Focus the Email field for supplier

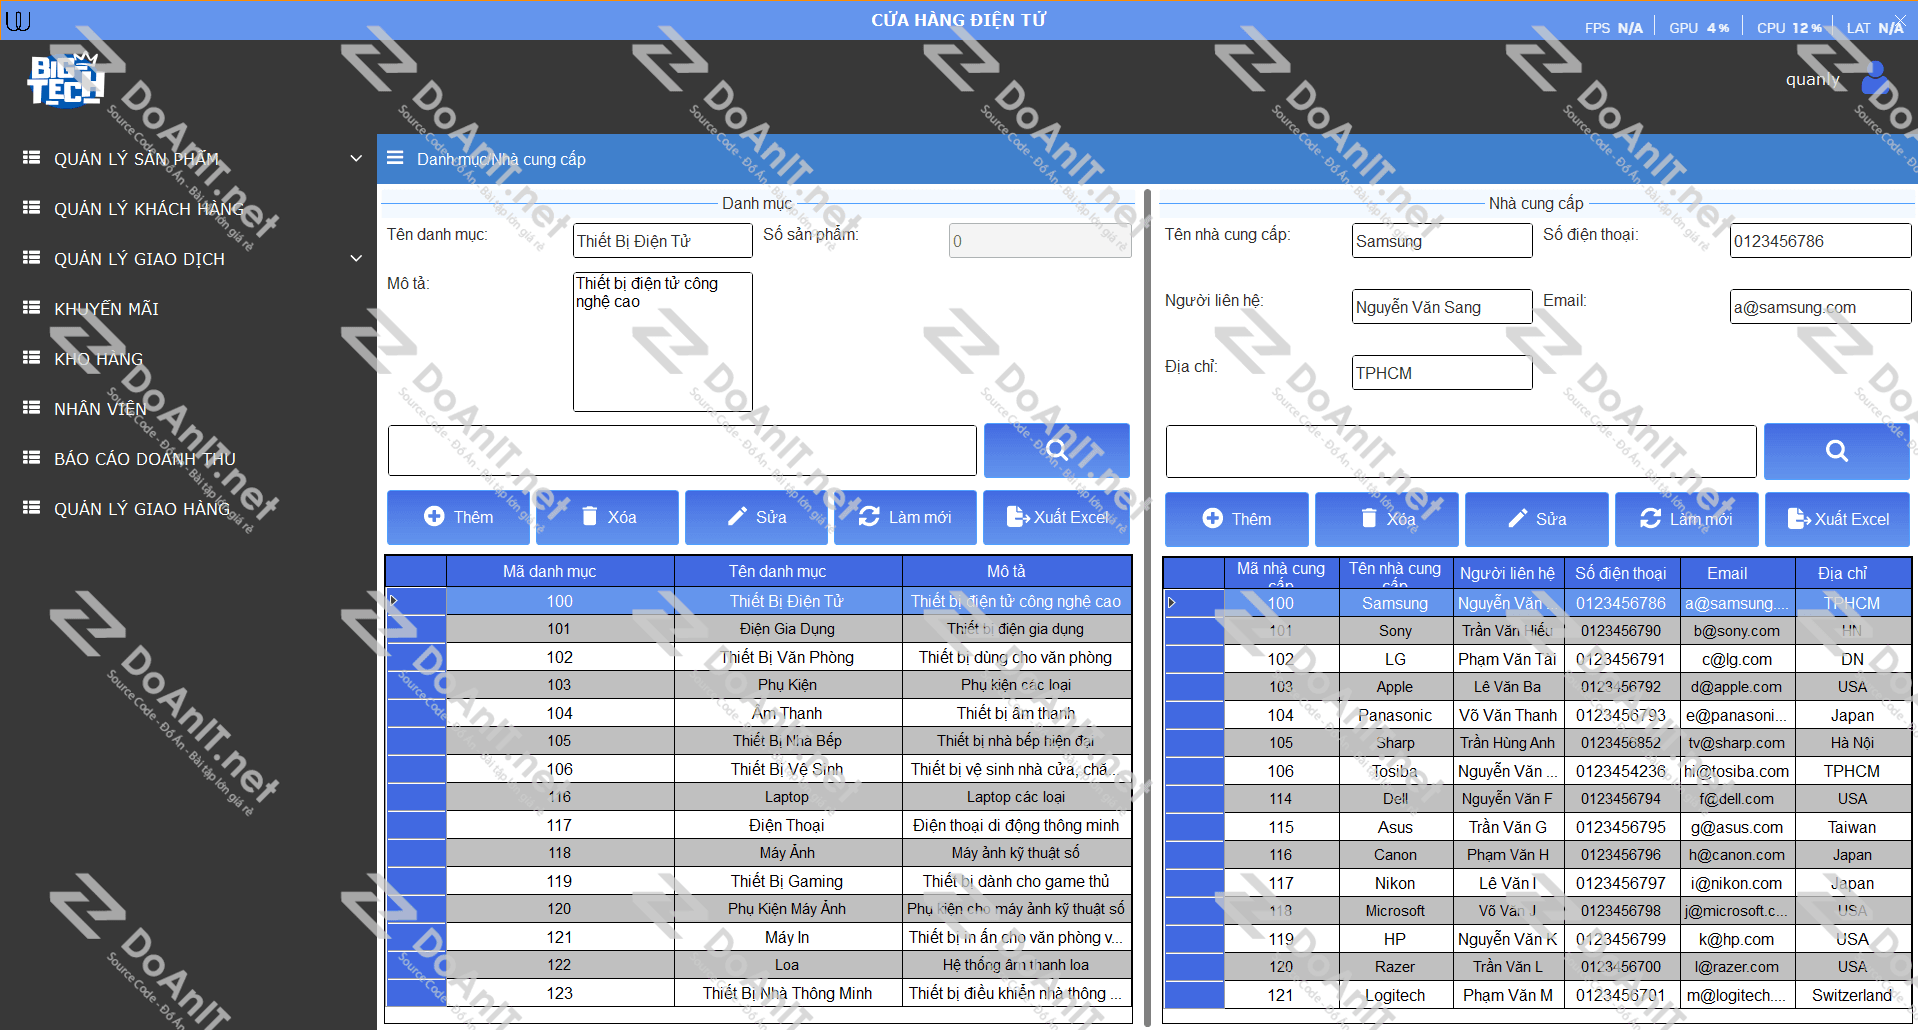1819,307
